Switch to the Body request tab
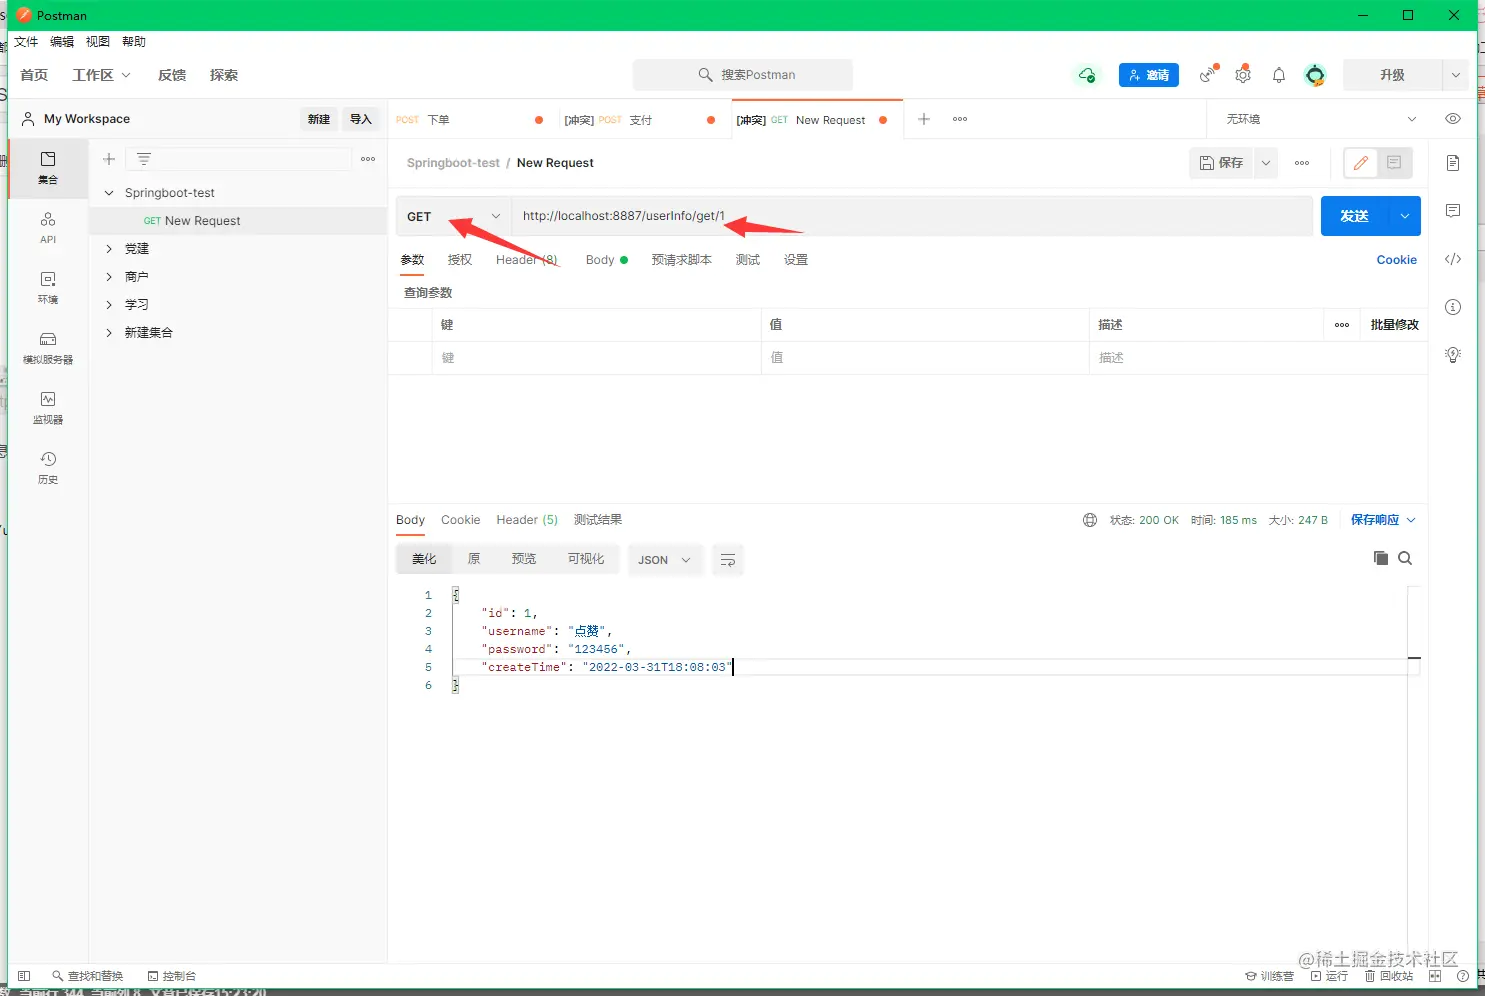 [x=606, y=260]
